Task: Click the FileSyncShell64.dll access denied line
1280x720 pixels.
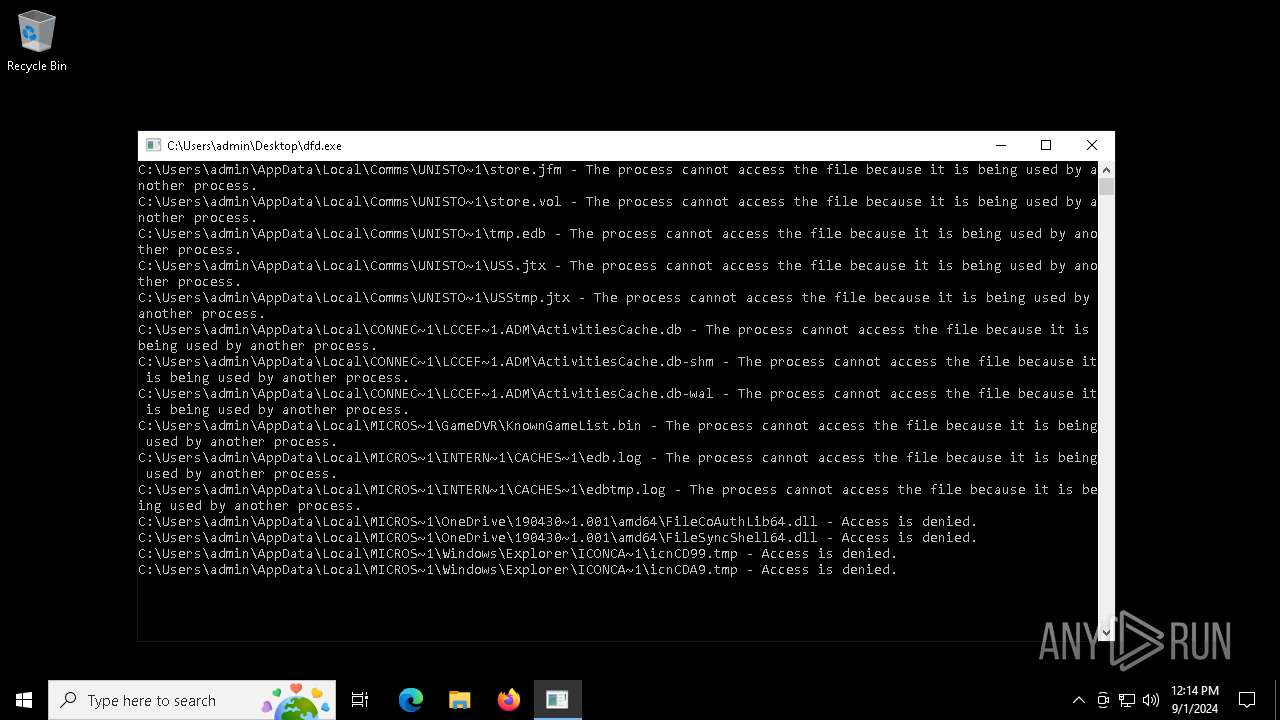Action: [557, 537]
